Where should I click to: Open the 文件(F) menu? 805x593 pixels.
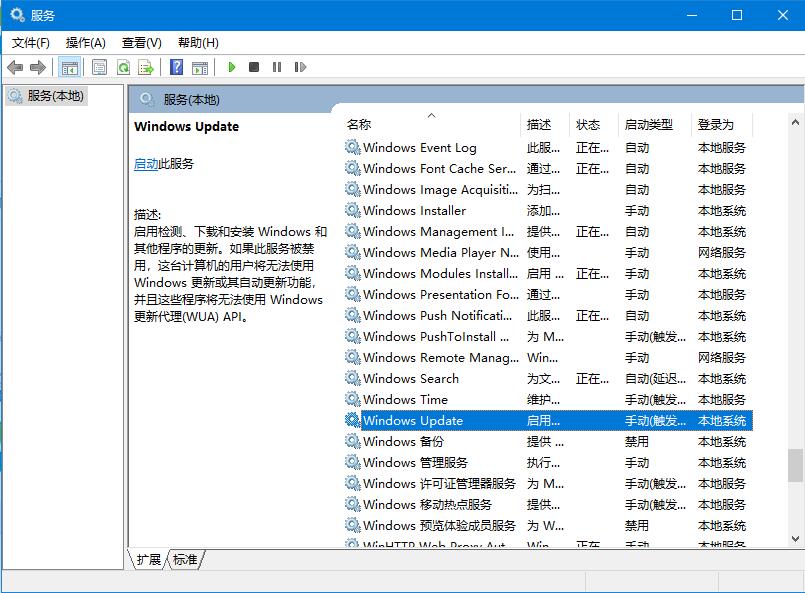coord(31,43)
